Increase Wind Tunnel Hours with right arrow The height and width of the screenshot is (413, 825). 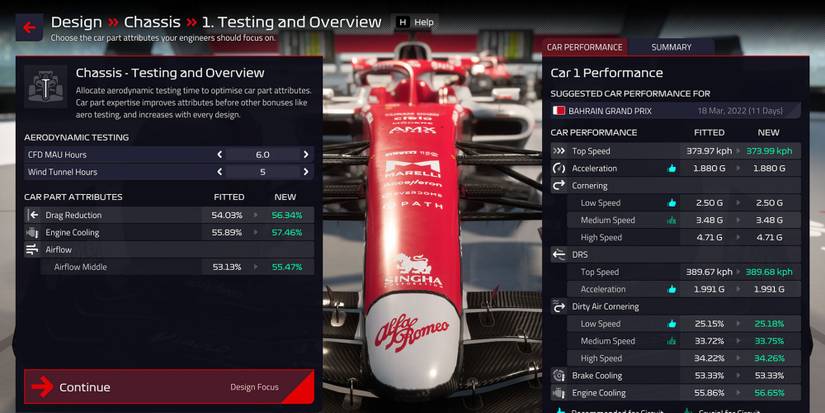(306, 172)
